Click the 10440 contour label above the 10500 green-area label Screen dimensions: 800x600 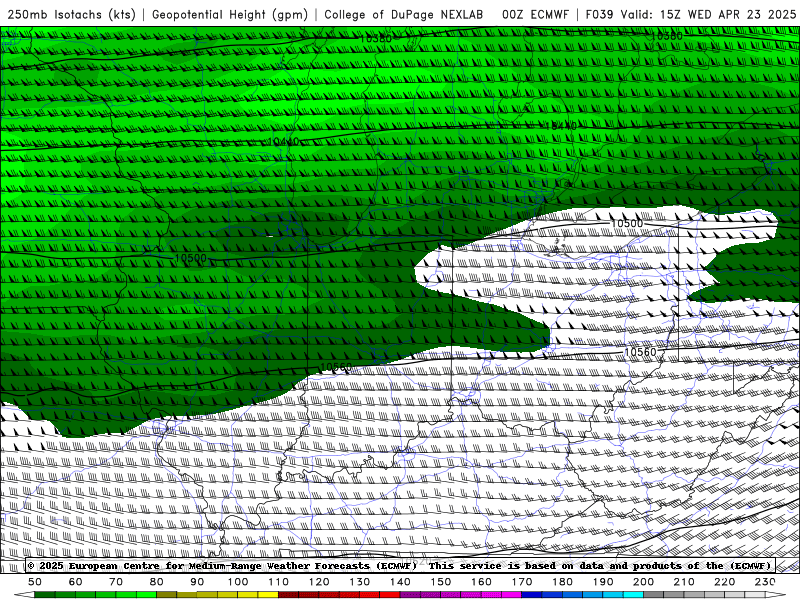283,141
